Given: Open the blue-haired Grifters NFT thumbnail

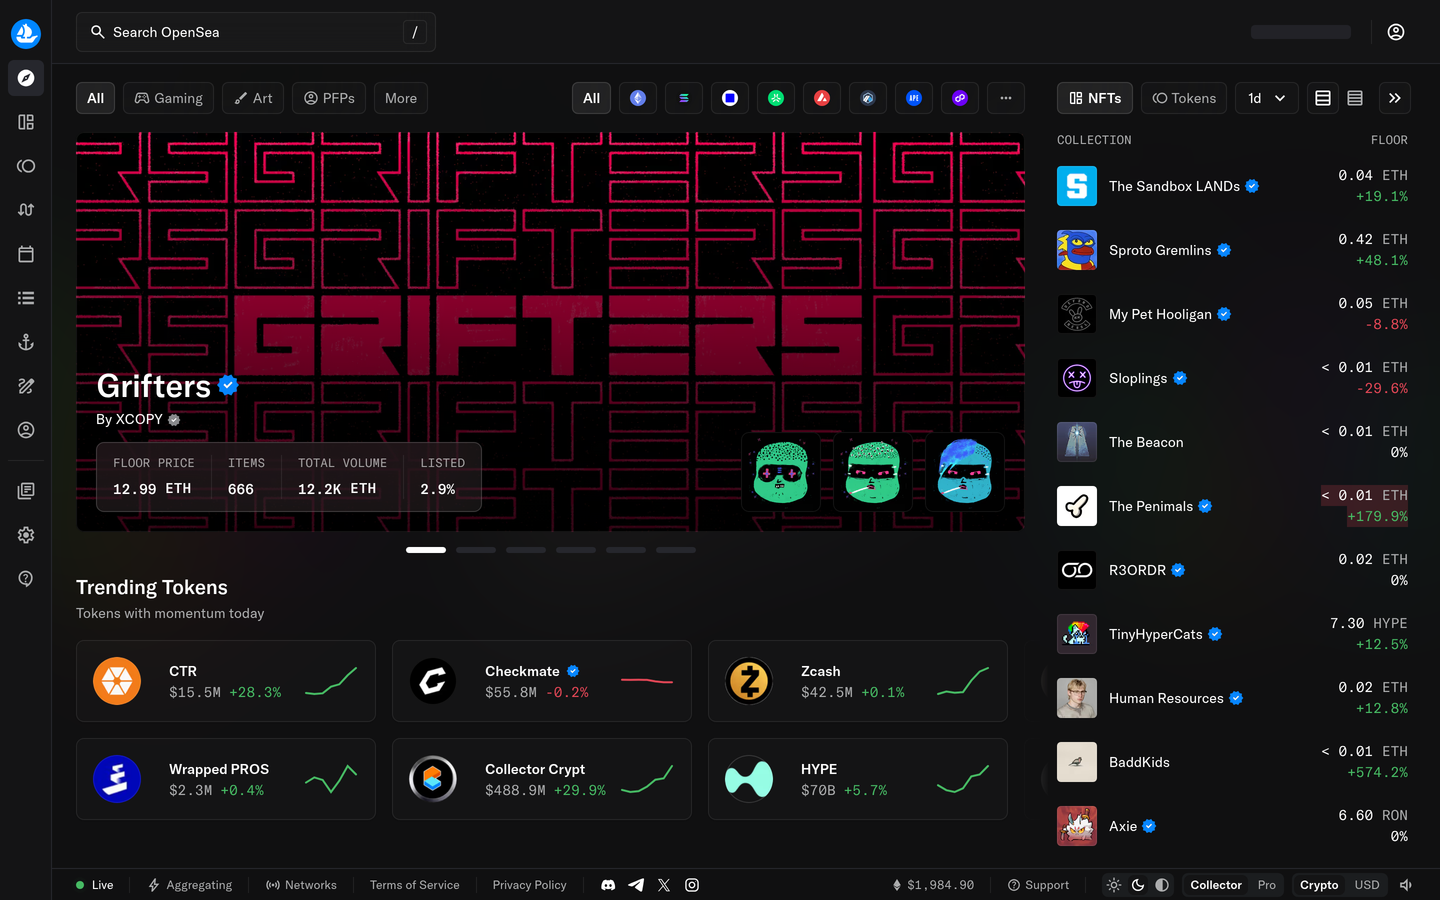Looking at the screenshot, I should point(965,472).
